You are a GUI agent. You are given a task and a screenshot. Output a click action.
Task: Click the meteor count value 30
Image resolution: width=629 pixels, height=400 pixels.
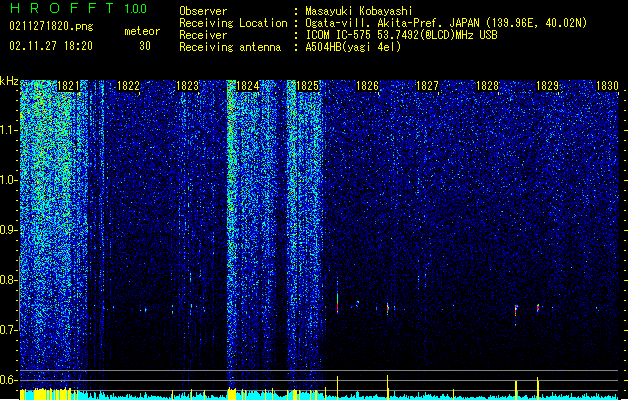click(x=145, y=46)
